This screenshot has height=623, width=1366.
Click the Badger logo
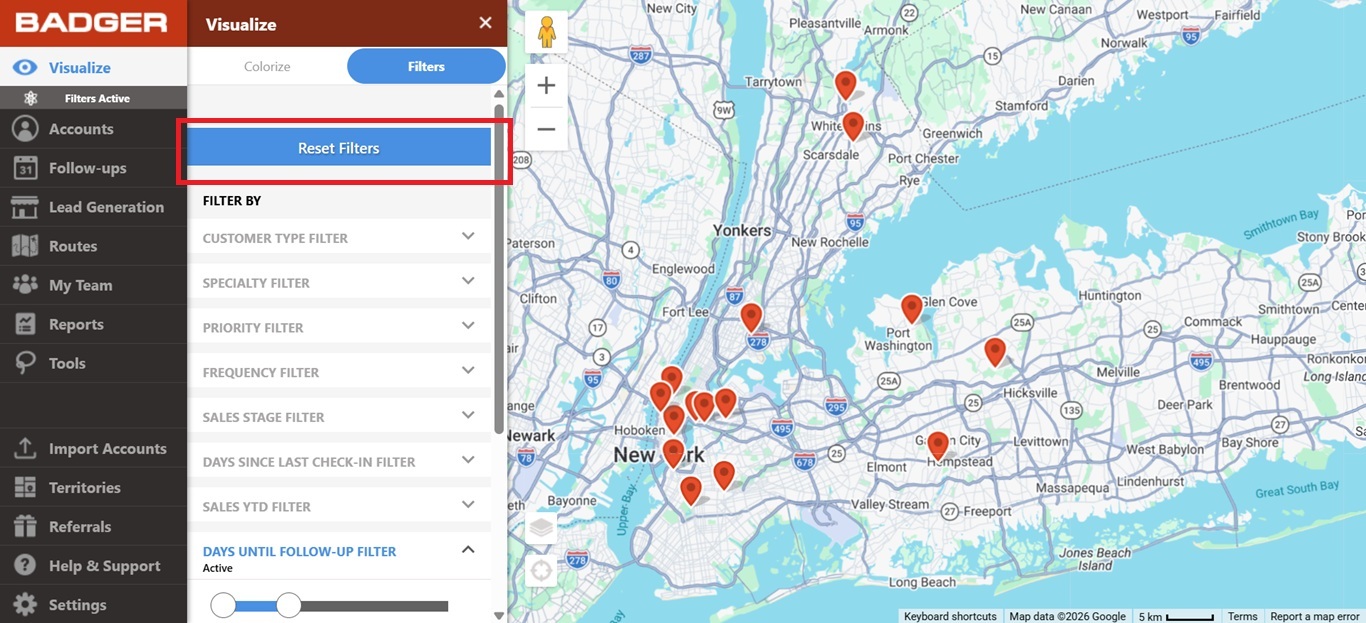click(91, 22)
